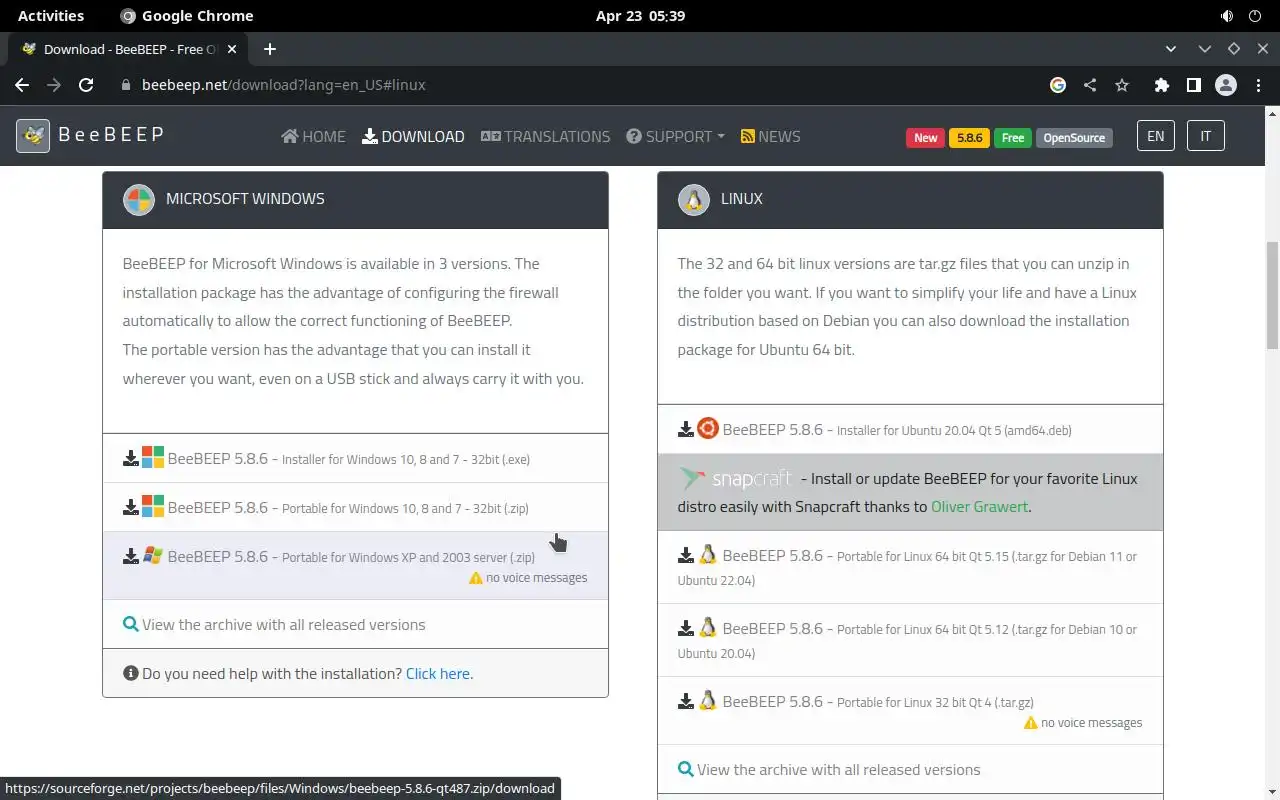The image size is (1280, 800).
Task: Open the Chrome three-dot menu
Action: click(x=1258, y=85)
